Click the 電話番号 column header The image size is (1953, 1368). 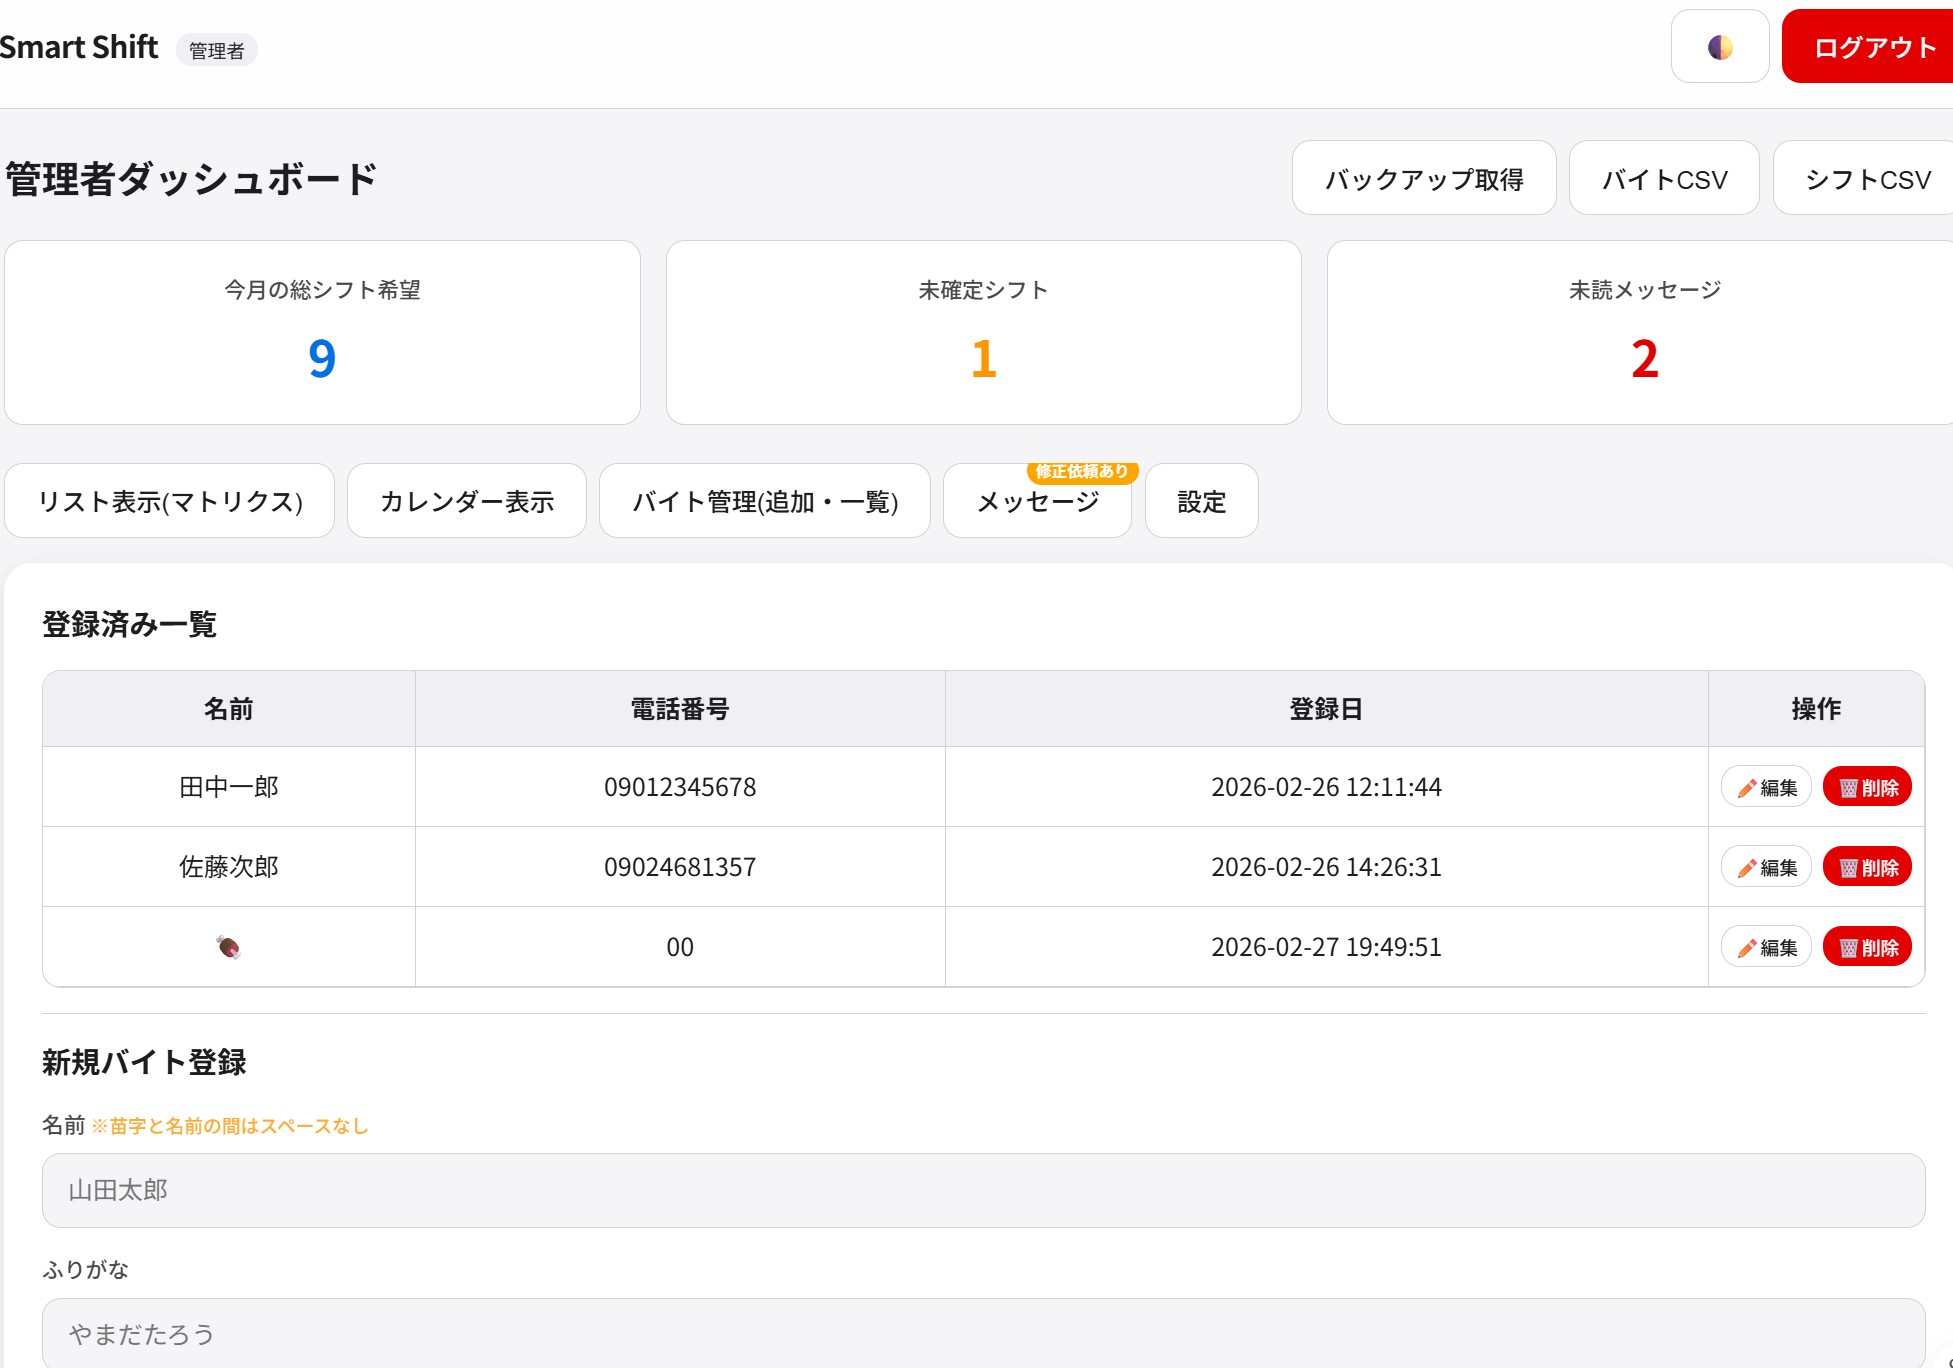[680, 709]
